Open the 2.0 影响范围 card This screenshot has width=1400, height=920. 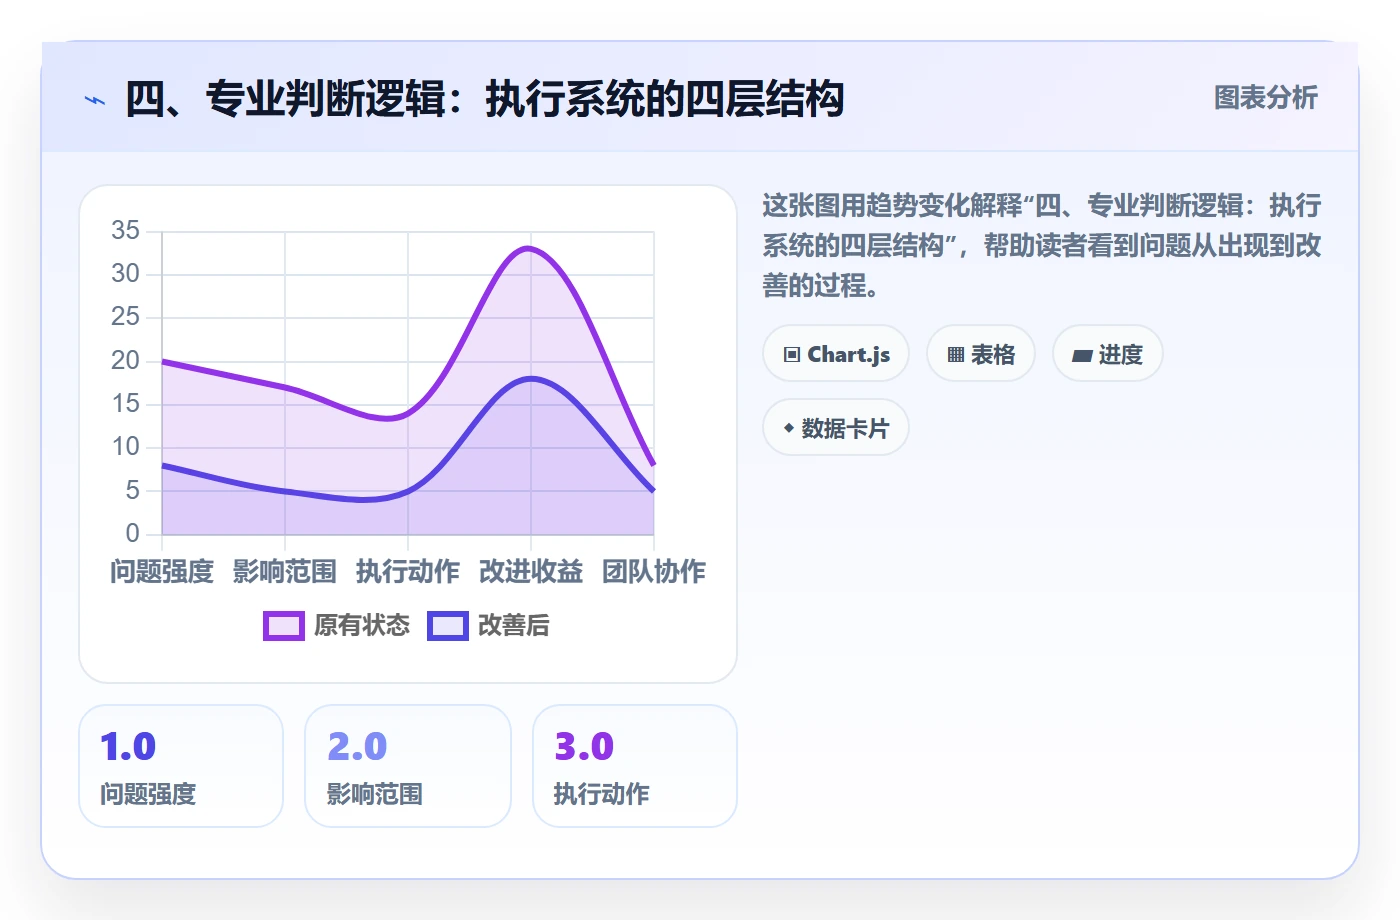coord(408,766)
